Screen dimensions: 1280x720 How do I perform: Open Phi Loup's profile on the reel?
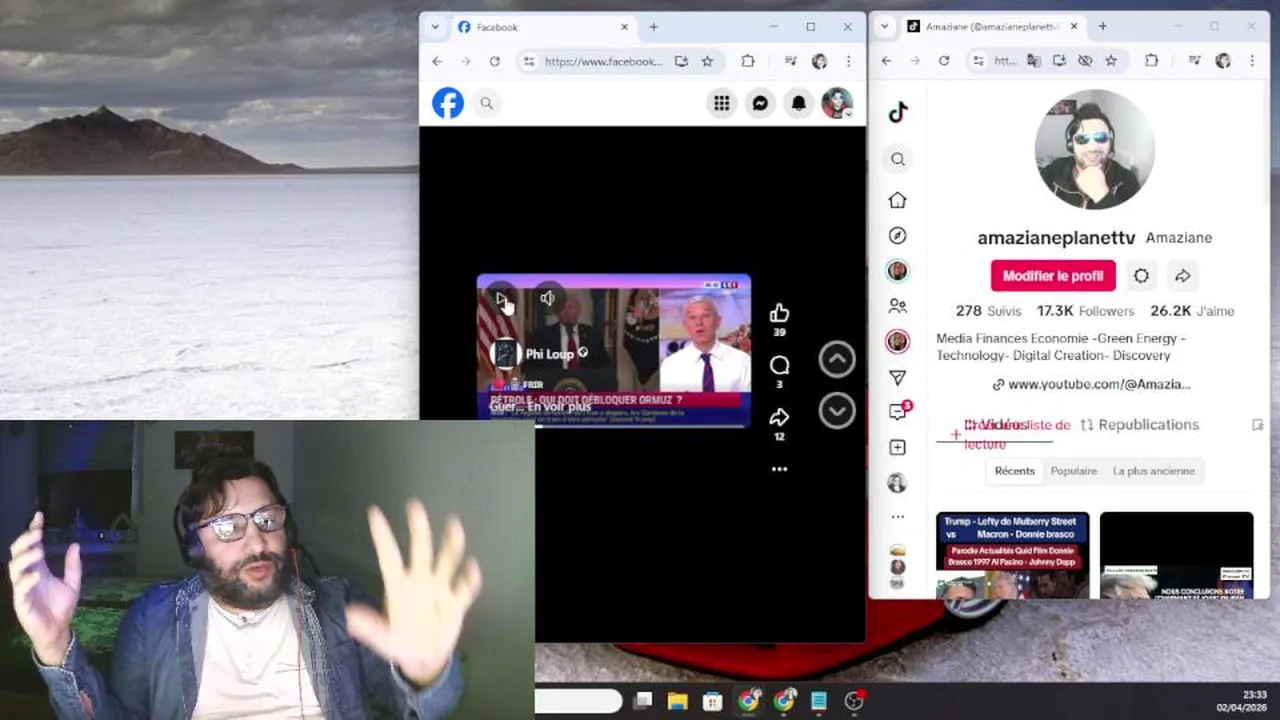click(549, 354)
